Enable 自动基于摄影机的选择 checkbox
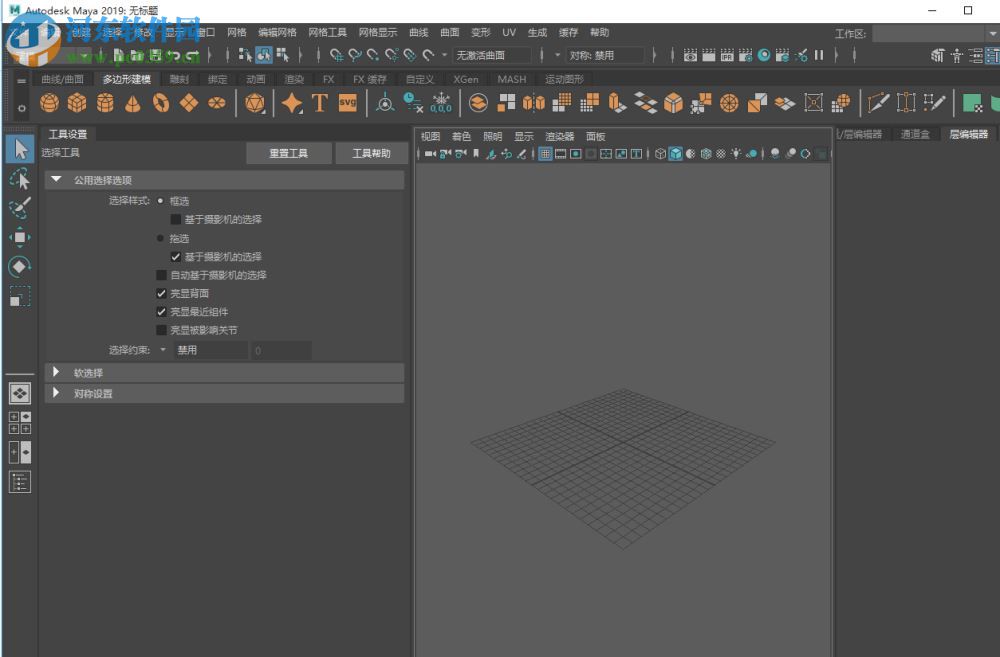 pyautogui.click(x=162, y=275)
